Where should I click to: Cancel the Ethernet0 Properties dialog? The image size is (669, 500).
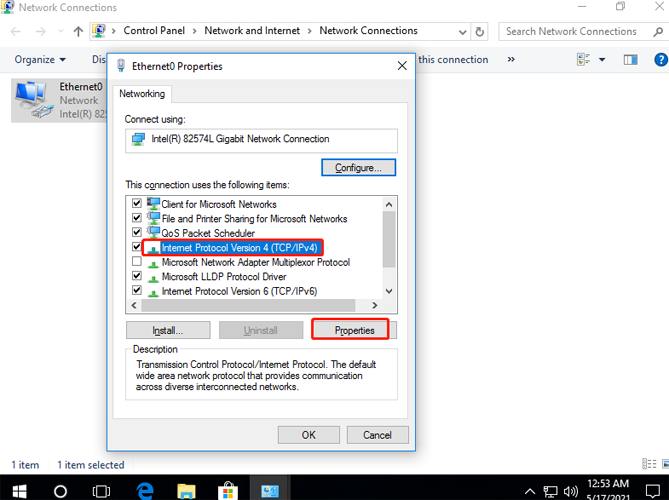point(377,435)
